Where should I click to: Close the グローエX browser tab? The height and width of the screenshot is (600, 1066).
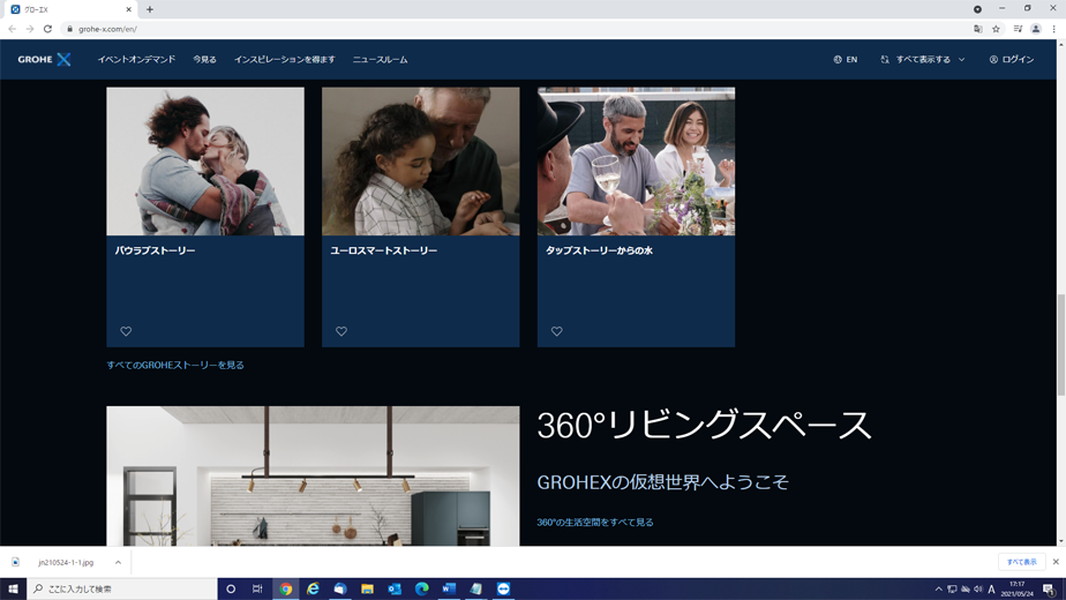click(x=128, y=10)
